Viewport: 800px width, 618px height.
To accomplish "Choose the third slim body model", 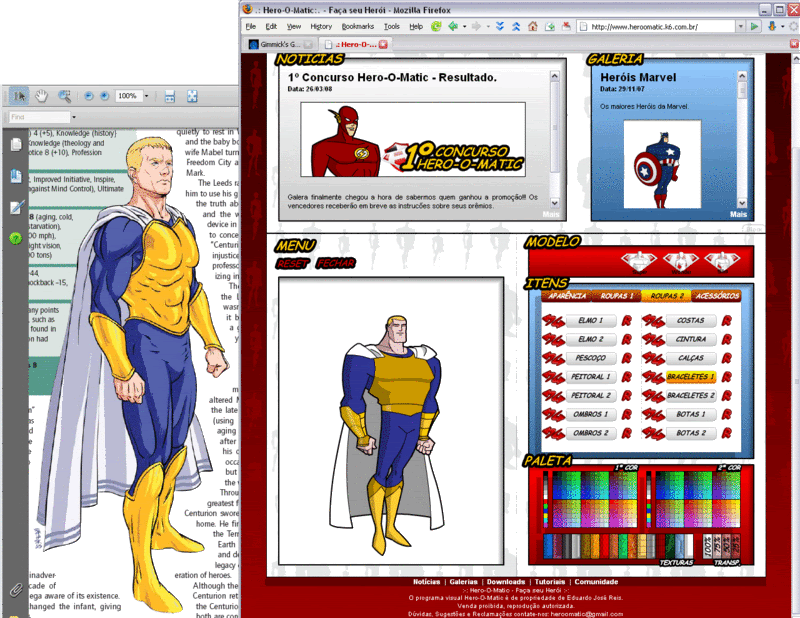I will tap(722, 261).
